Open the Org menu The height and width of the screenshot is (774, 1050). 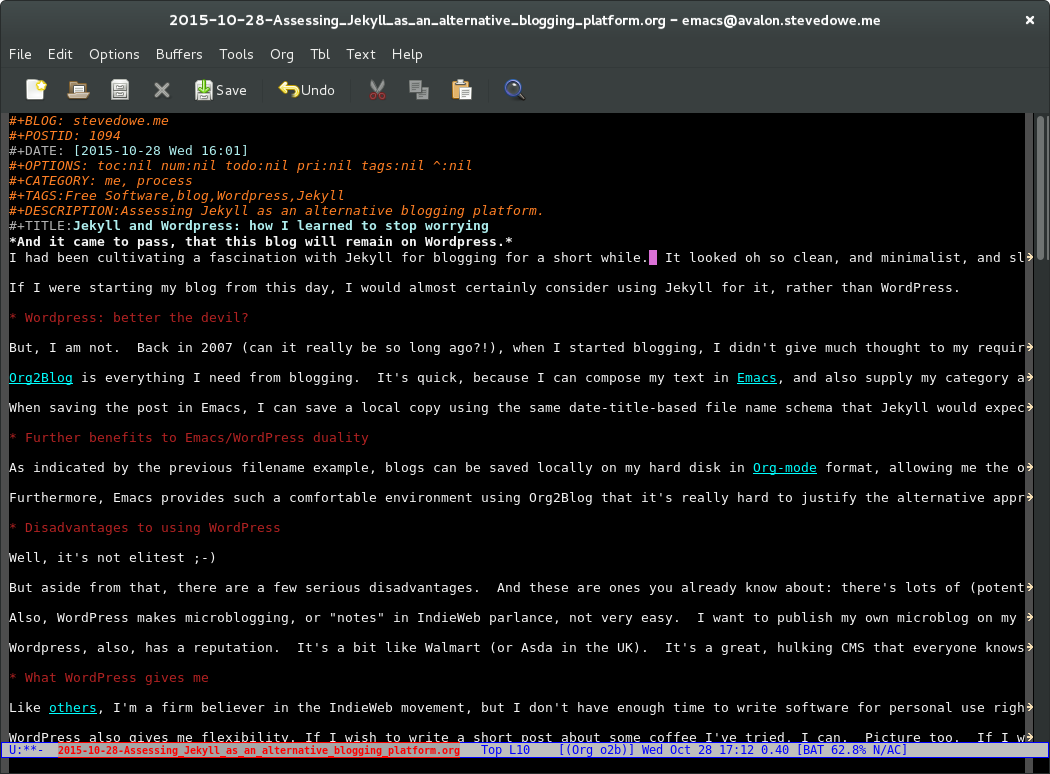coord(282,55)
